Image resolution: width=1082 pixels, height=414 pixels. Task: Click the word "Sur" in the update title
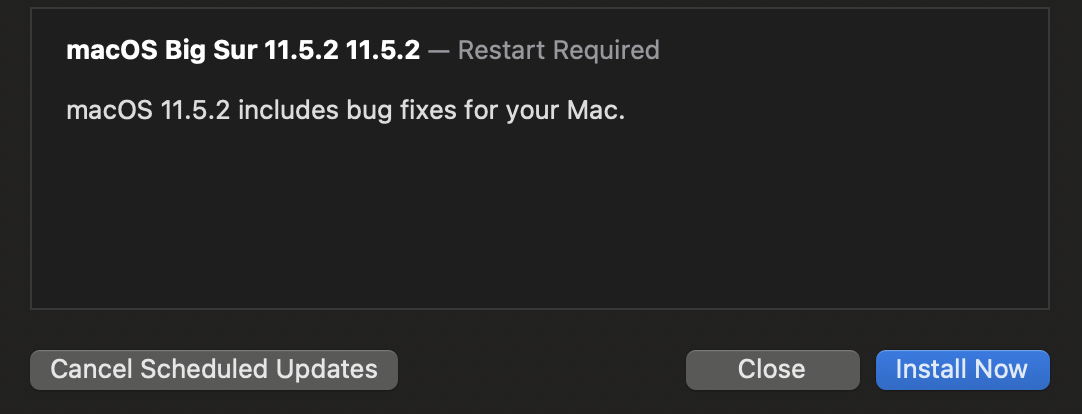pyautogui.click(x=232, y=50)
